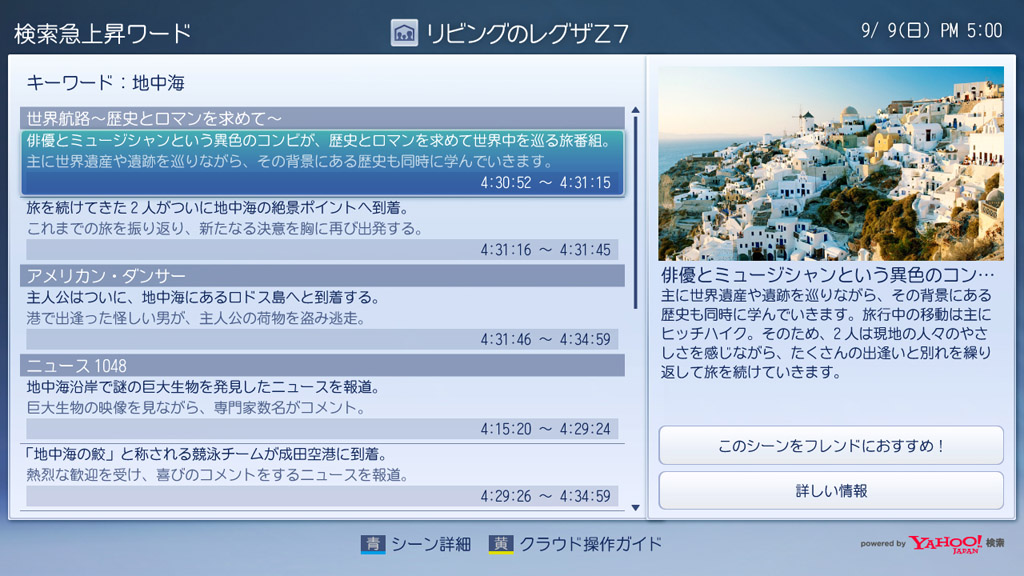Open the クラウド操作ガイド menu option
This screenshot has height=576, width=1024.
tap(570, 545)
